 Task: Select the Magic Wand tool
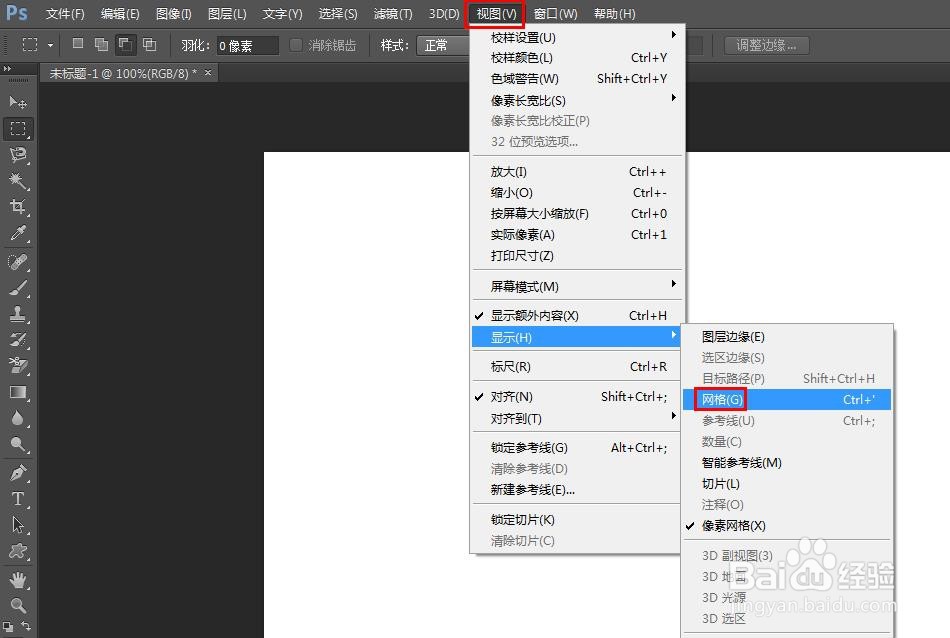18,181
